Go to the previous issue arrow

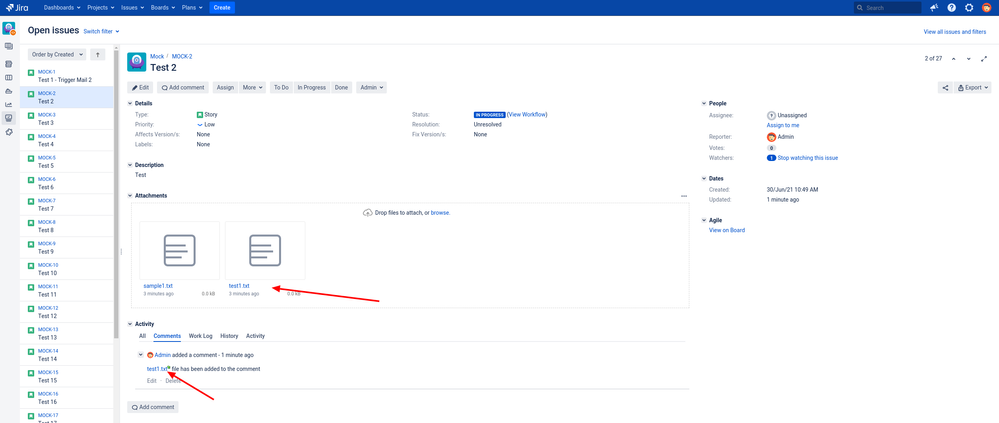pyautogui.click(x=954, y=59)
